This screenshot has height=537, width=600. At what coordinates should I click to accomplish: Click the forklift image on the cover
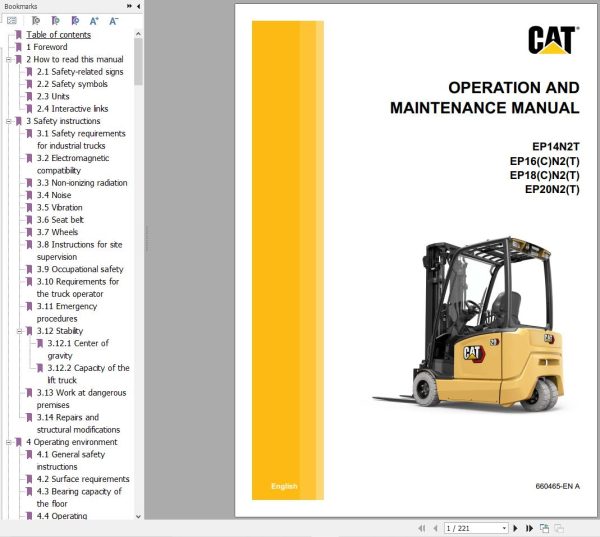(x=468, y=324)
